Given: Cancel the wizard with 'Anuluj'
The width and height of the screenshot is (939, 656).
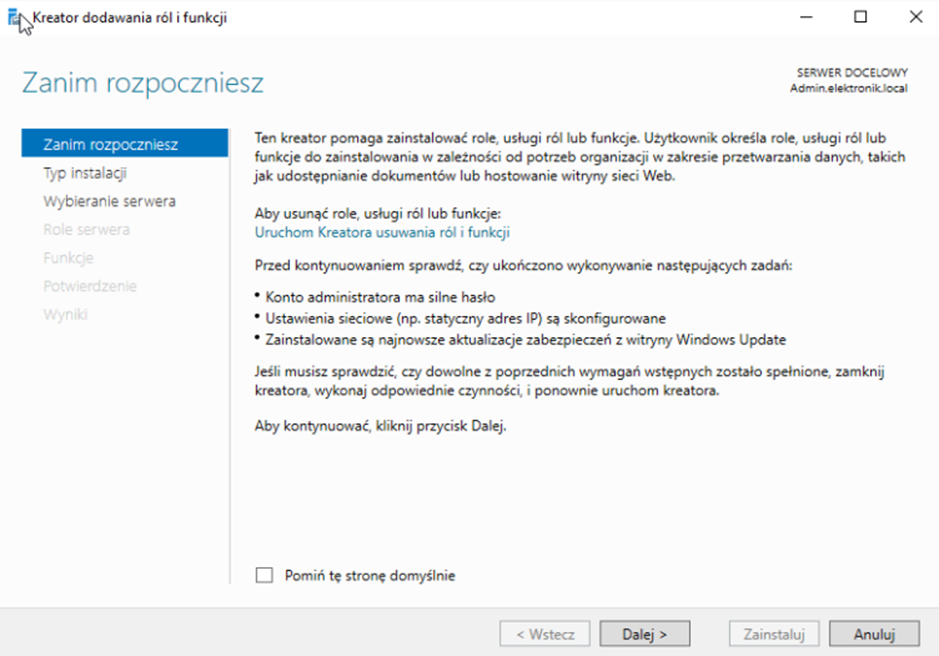Looking at the screenshot, I should coord(873,634).
